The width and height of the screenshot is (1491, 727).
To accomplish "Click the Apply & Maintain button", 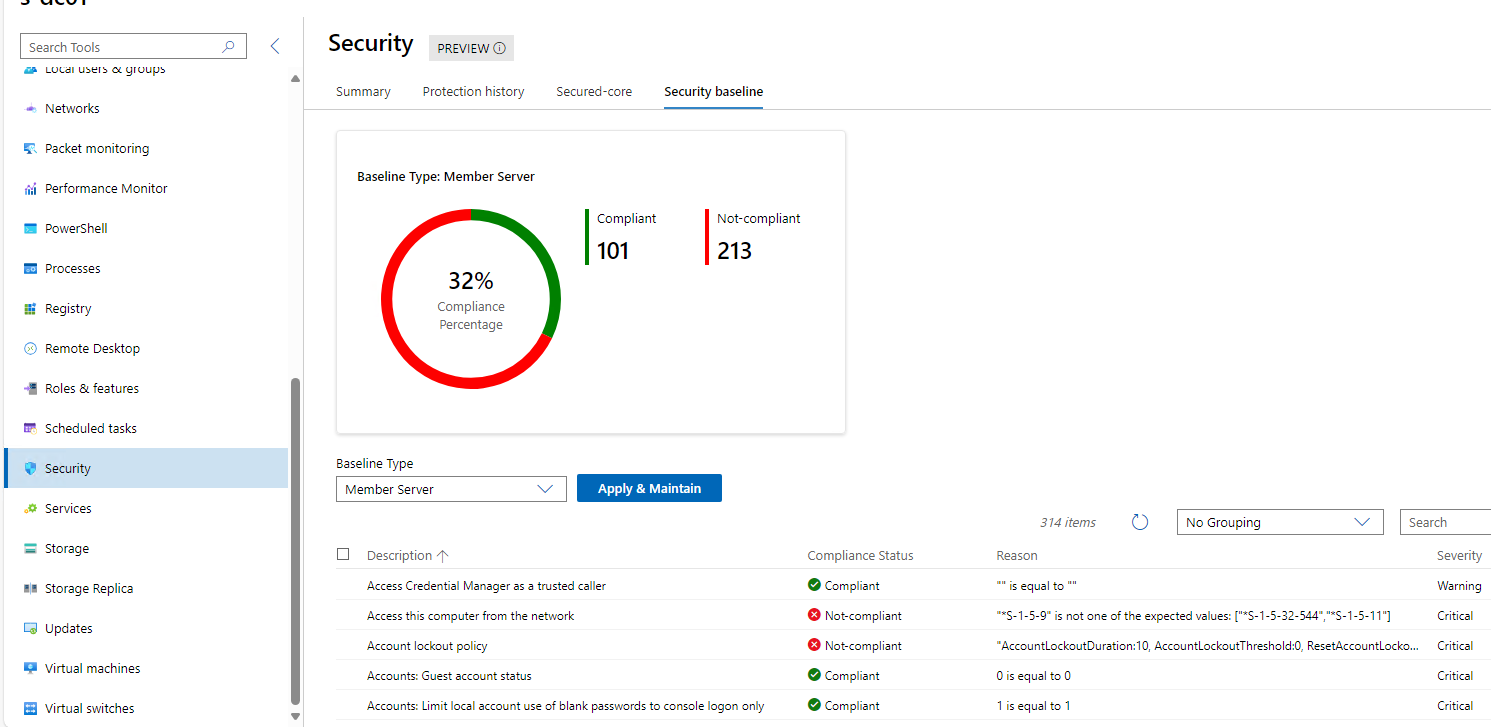I will (649, 488).
